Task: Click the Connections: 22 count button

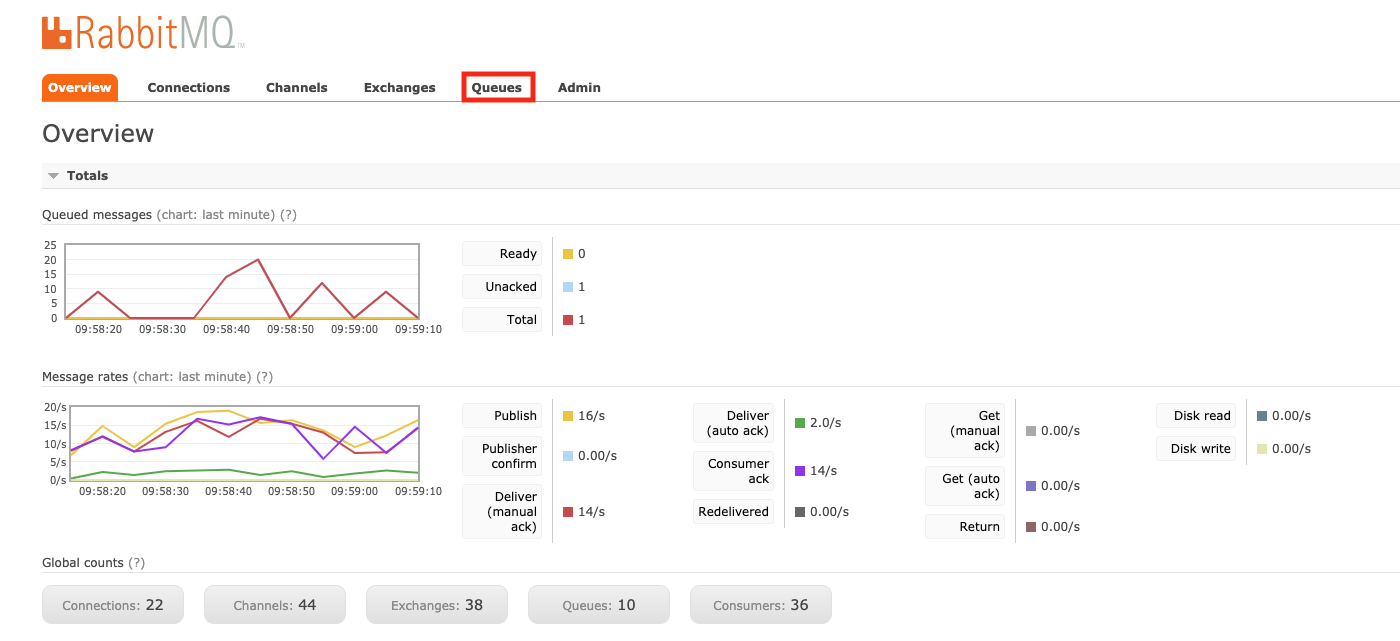Action: pos(113,605)
